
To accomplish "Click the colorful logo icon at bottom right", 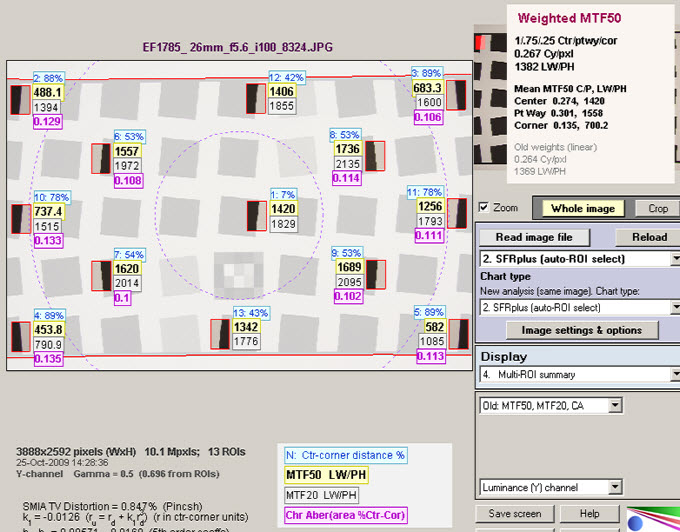I will [653, 519].
